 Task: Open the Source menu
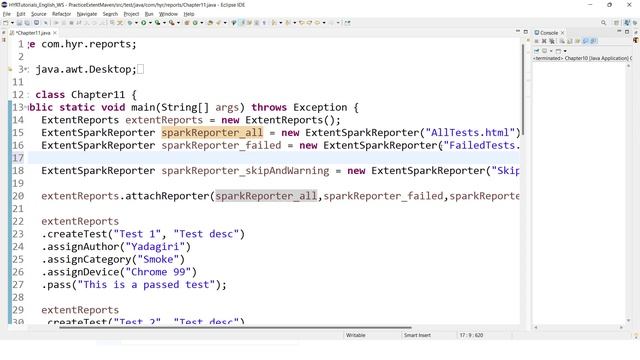[x=39, y=14]
